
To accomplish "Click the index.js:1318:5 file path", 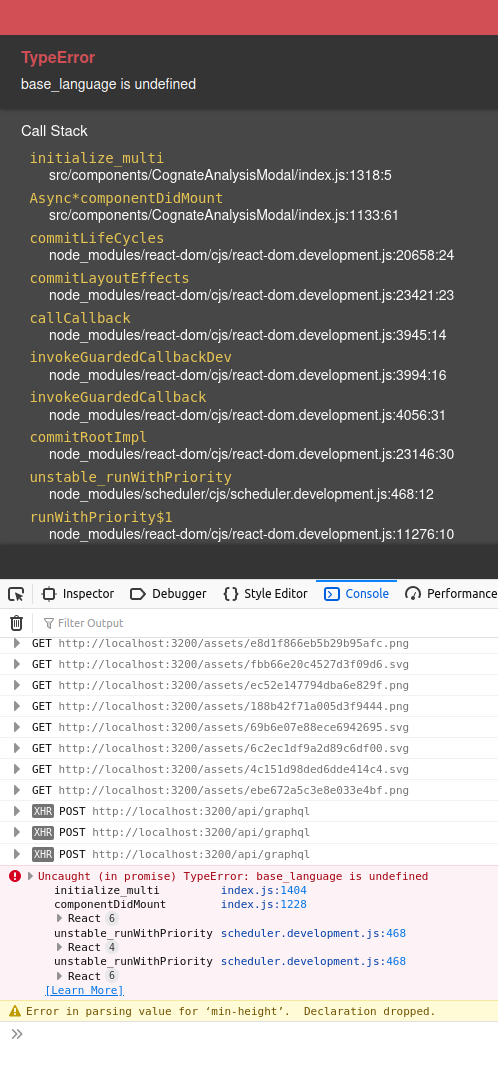I will click(x=220, y=176).
